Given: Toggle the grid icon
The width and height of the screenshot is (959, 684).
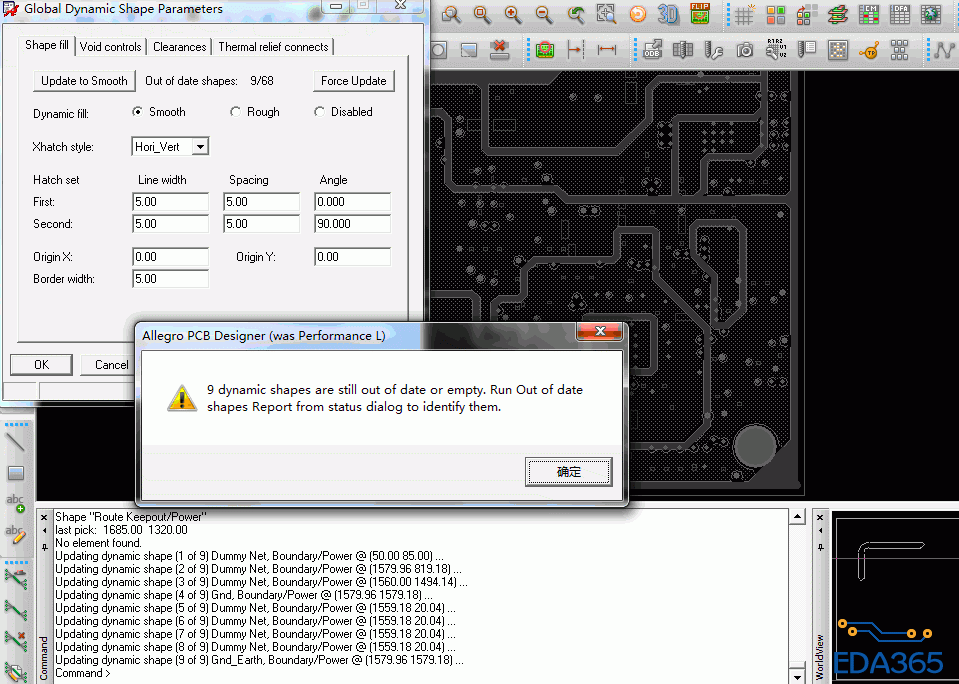Looking at the screenshot, I should point(745,15).
